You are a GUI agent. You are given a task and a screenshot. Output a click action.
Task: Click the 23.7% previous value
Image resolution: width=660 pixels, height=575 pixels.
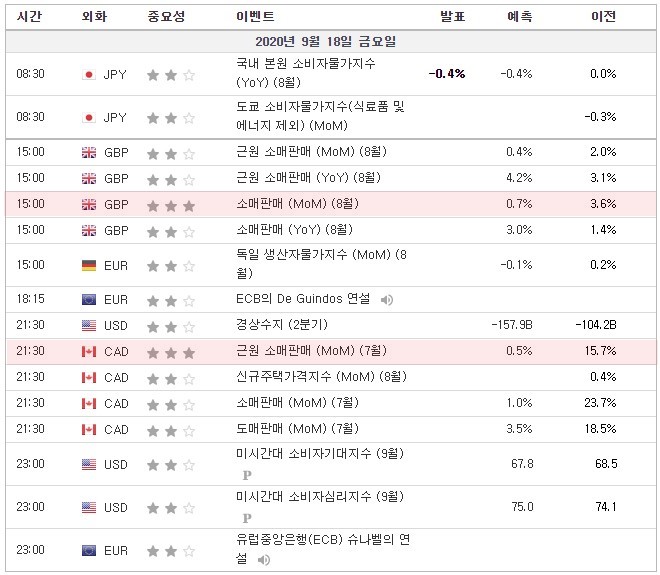(600, 403)
